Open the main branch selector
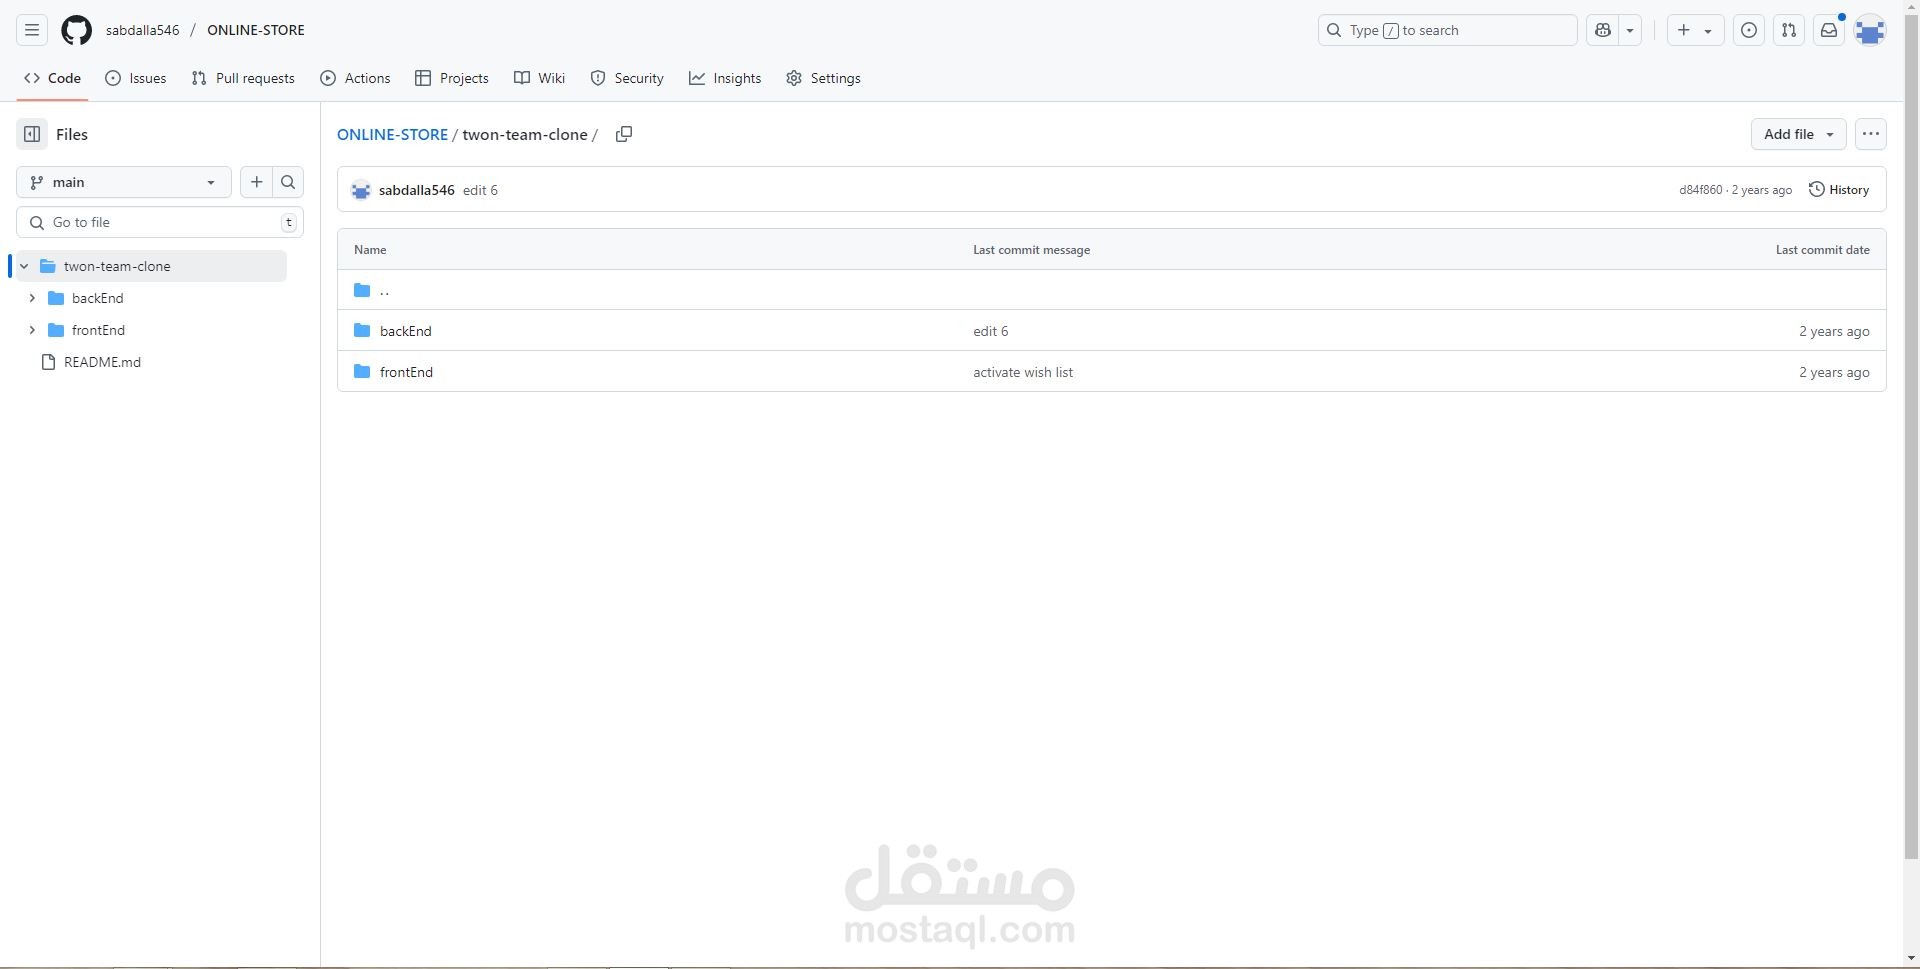1920x969 pixels. 122,182
